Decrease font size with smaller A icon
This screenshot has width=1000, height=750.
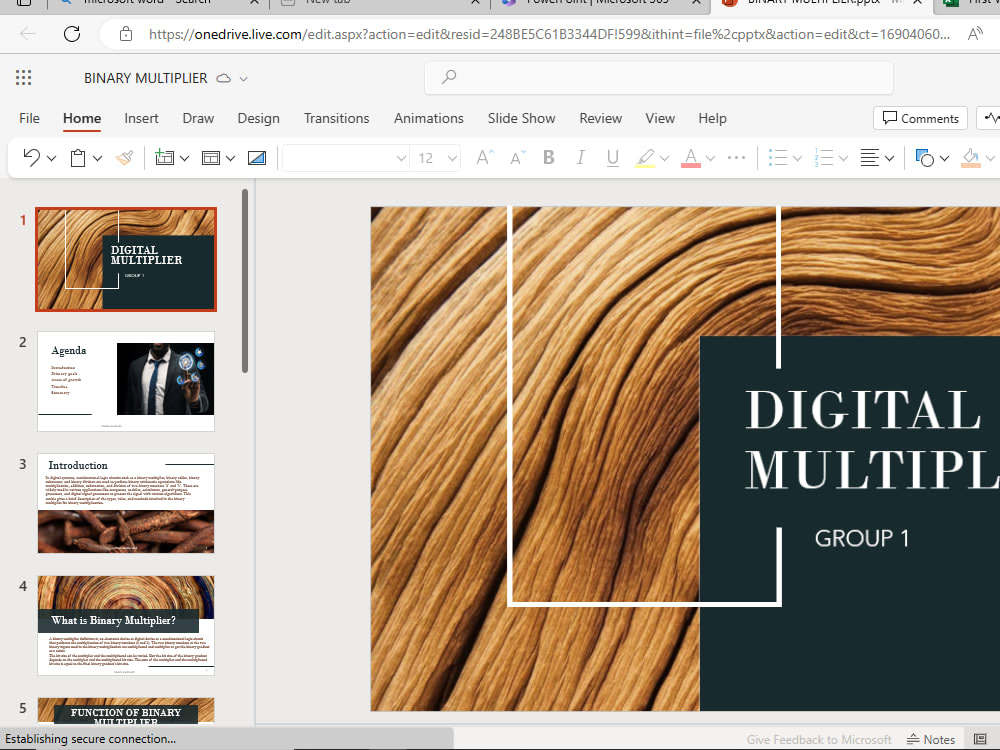(x=517, y=158)
